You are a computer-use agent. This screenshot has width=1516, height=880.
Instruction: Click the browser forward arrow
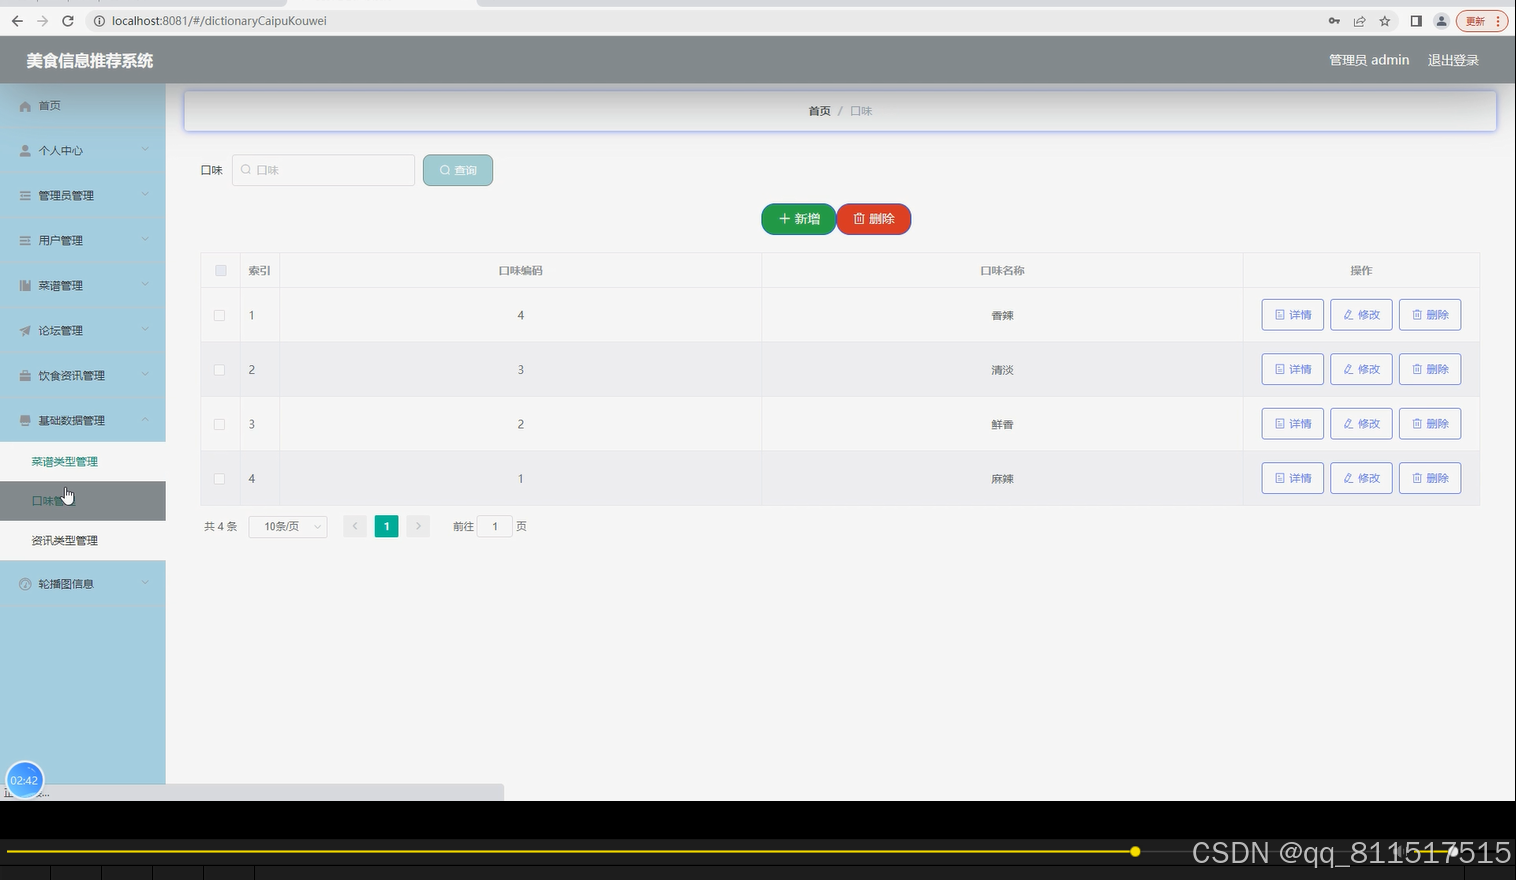tap(42, 21)
